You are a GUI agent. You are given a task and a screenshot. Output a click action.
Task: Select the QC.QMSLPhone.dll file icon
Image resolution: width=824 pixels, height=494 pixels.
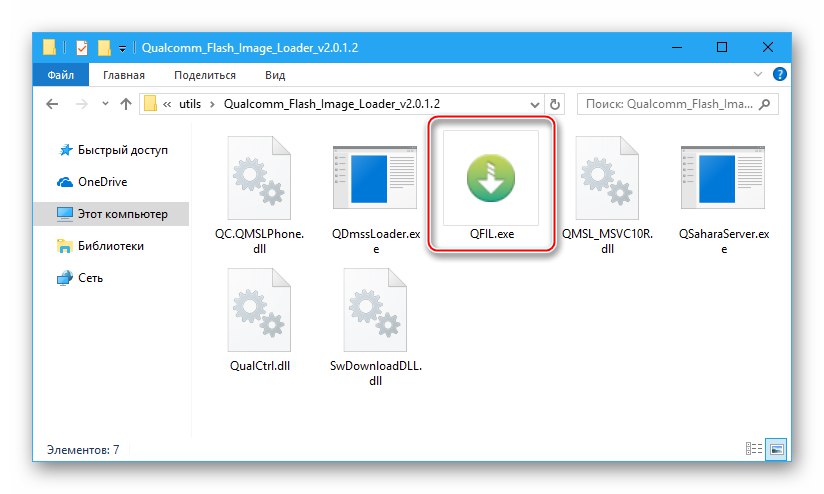point(259,178)
